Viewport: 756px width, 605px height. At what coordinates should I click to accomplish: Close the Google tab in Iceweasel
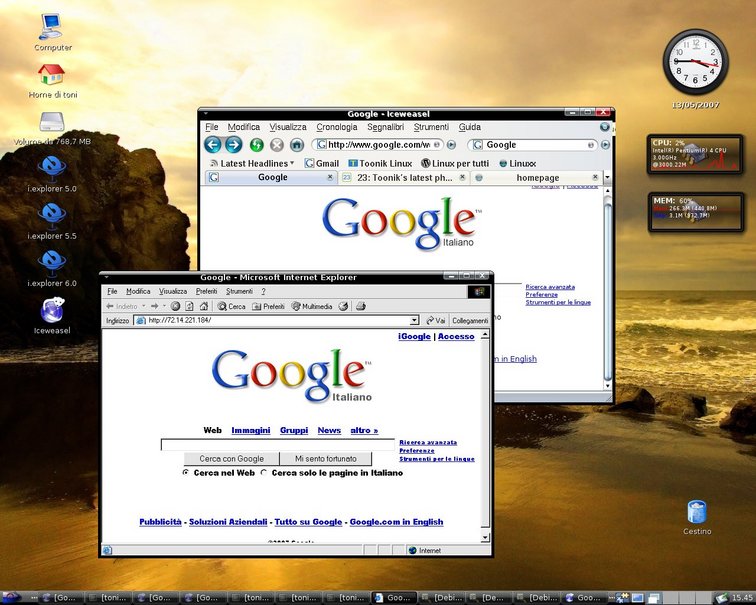point(330,177)
